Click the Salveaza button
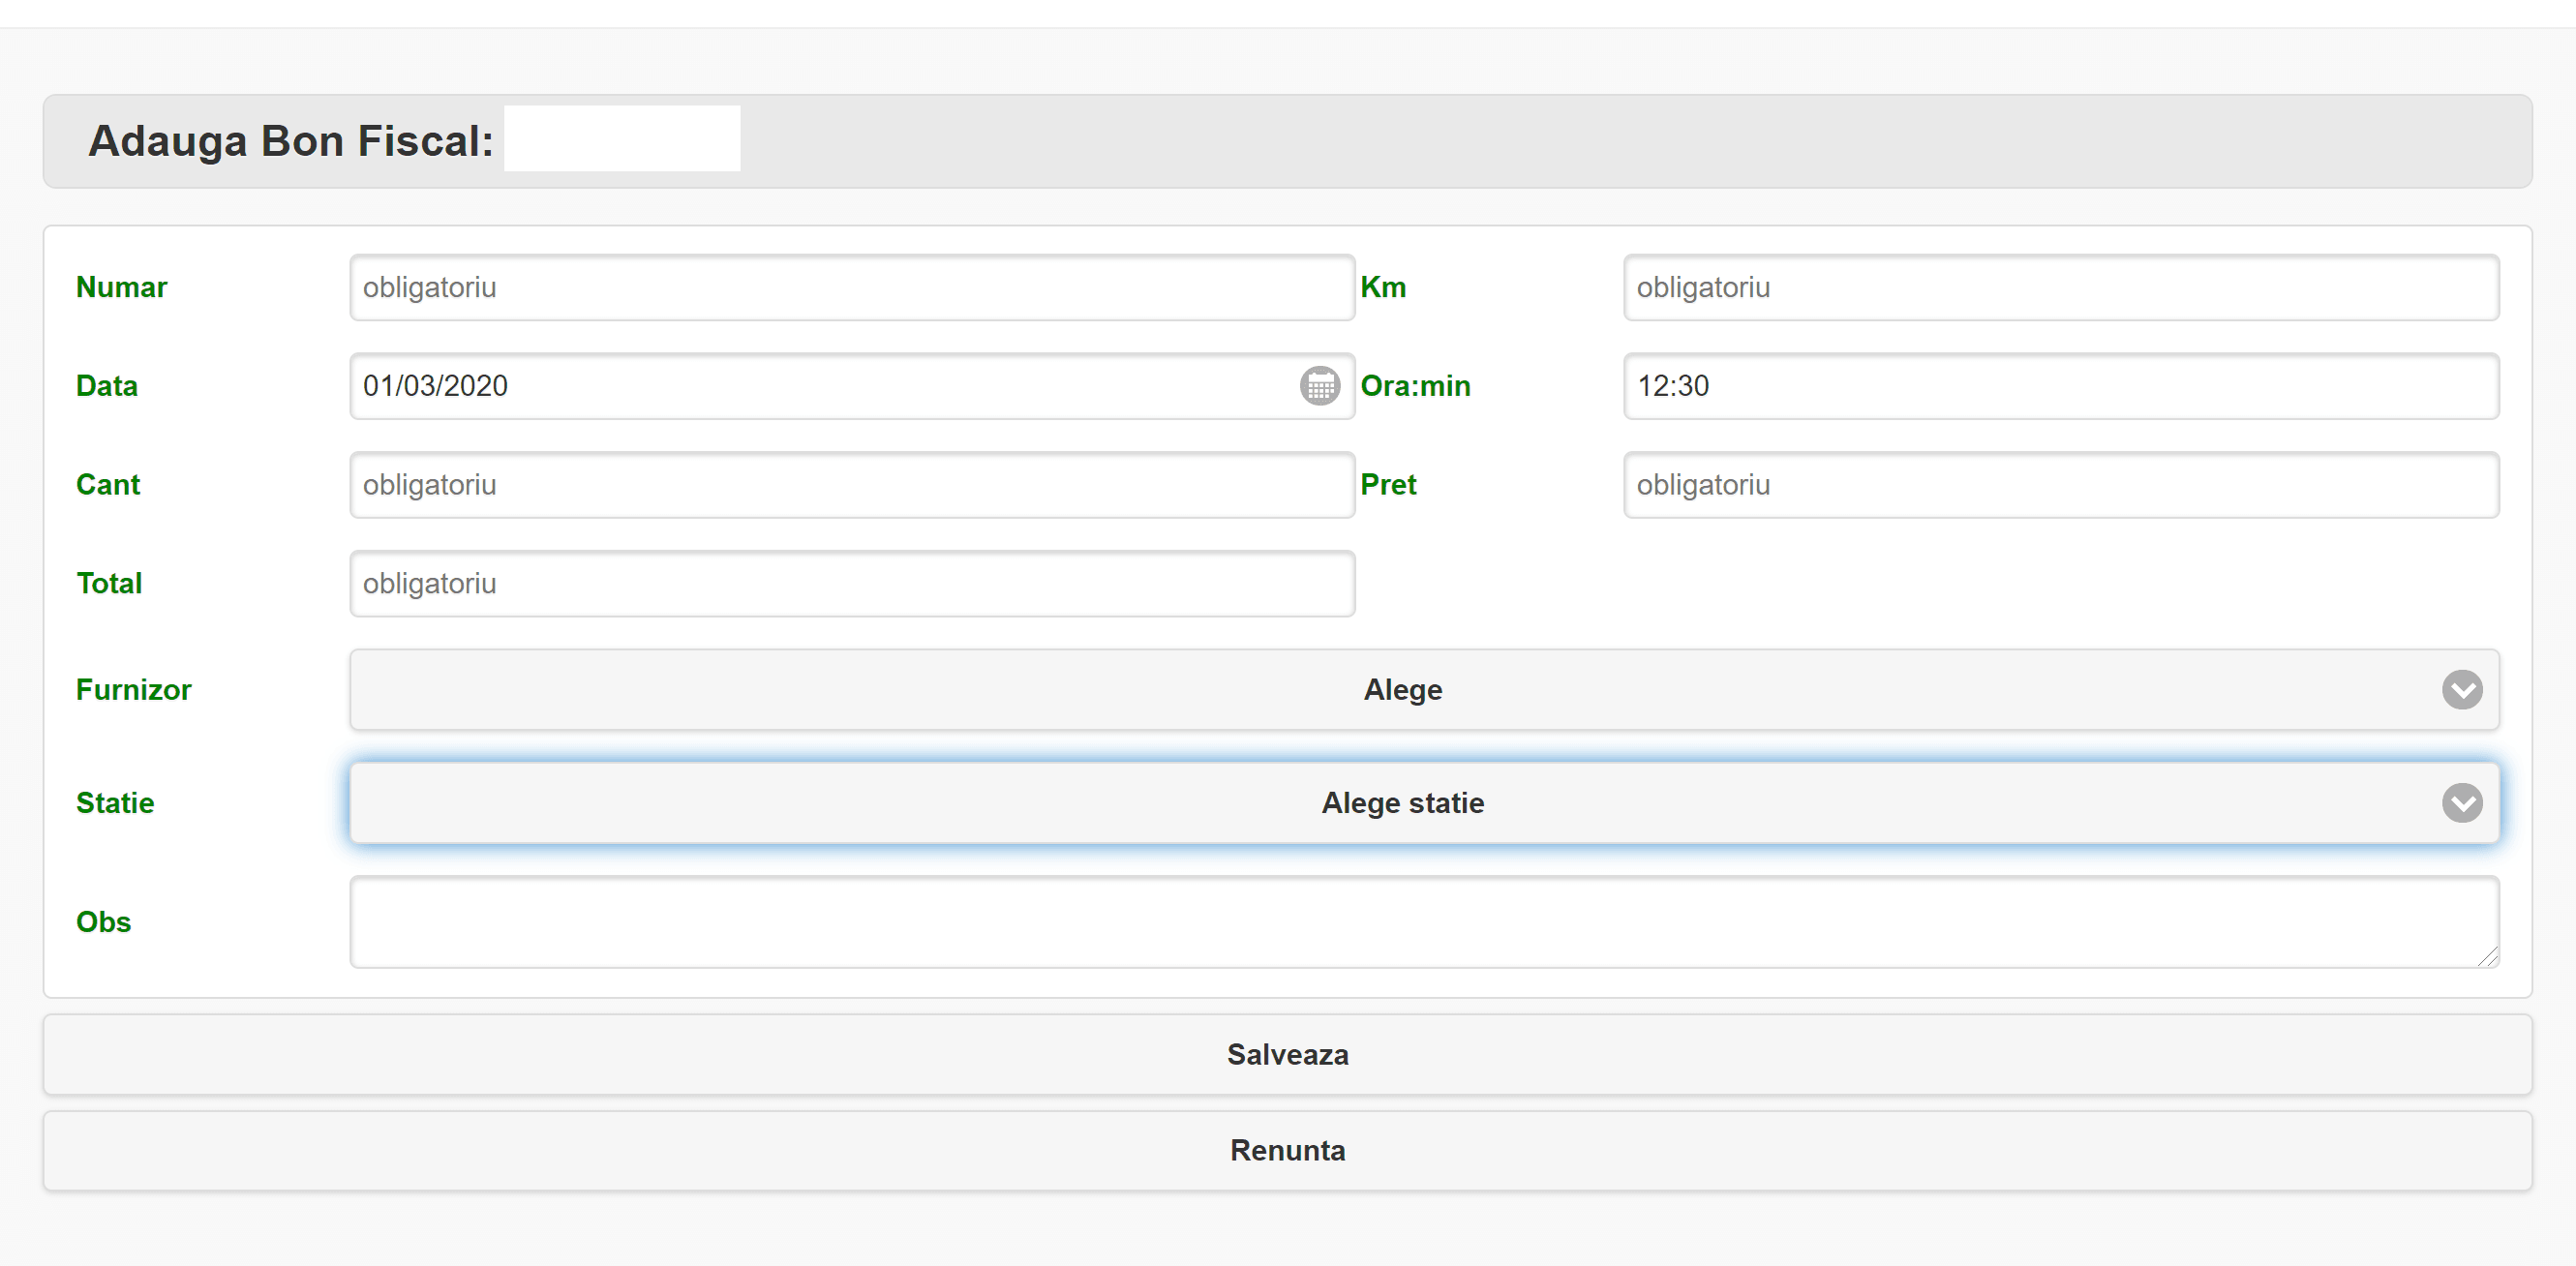This screenshot has height=1266, width=2576. 1287,1055
